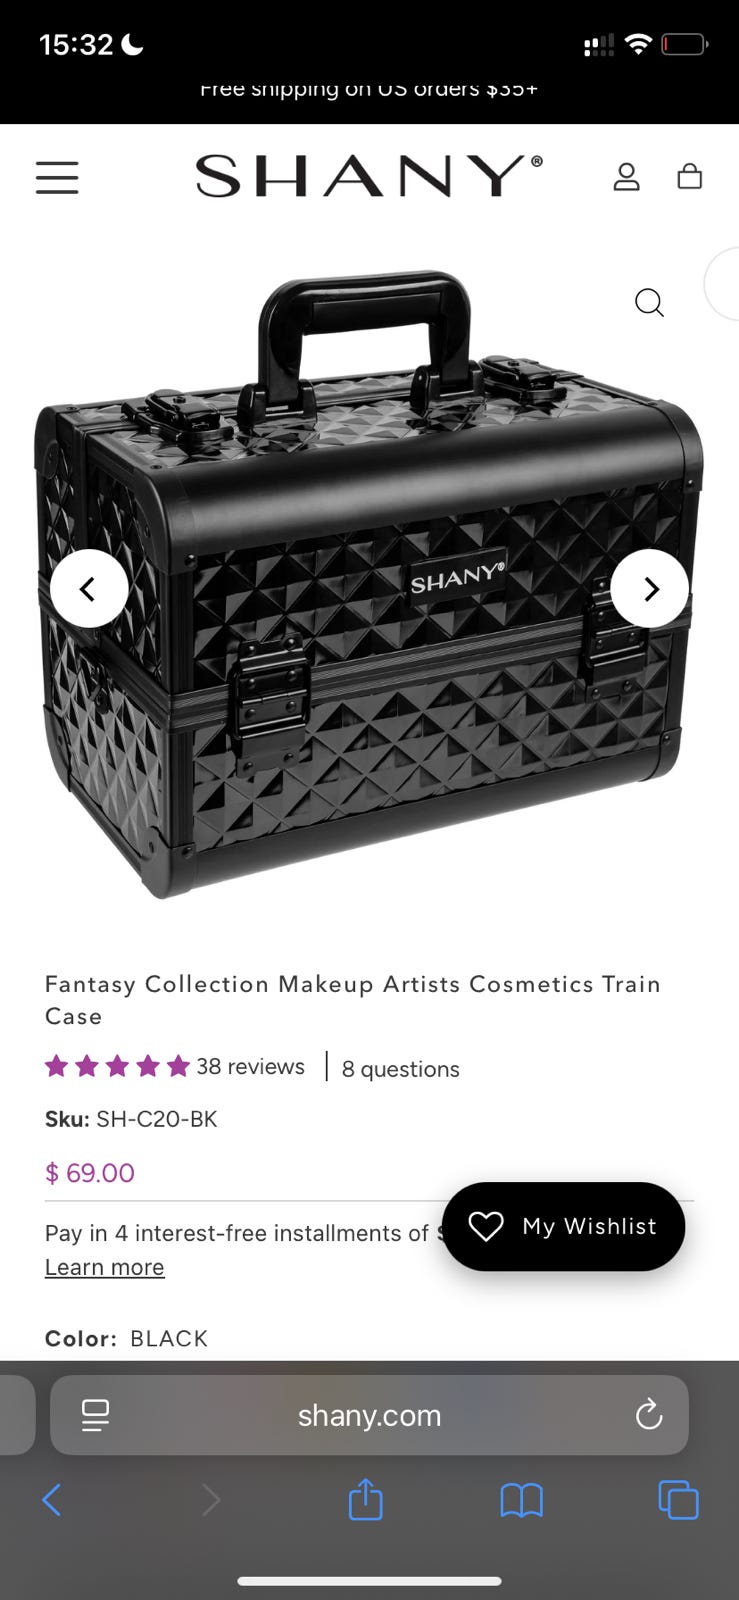The image size is (739, 1600).
Task: Tap the black train case product image
Action: click(x=369, y=584)
